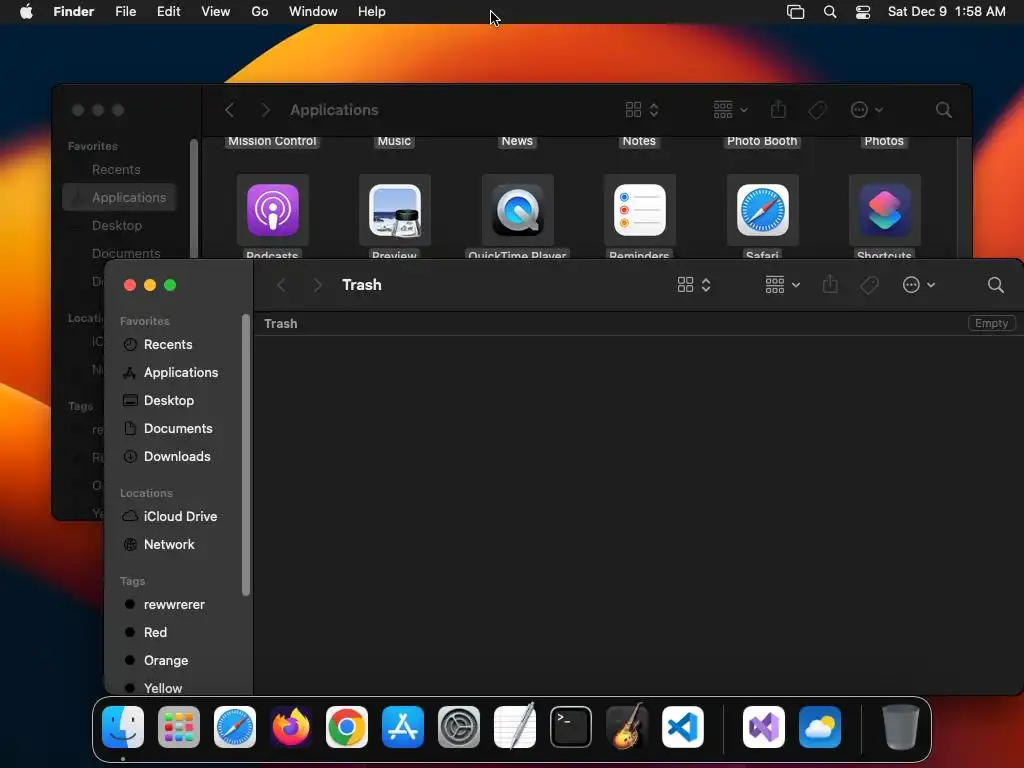Open the Window menu
Image resolution: width=1024 pixels, height=768 pixels.
(313, 12)
